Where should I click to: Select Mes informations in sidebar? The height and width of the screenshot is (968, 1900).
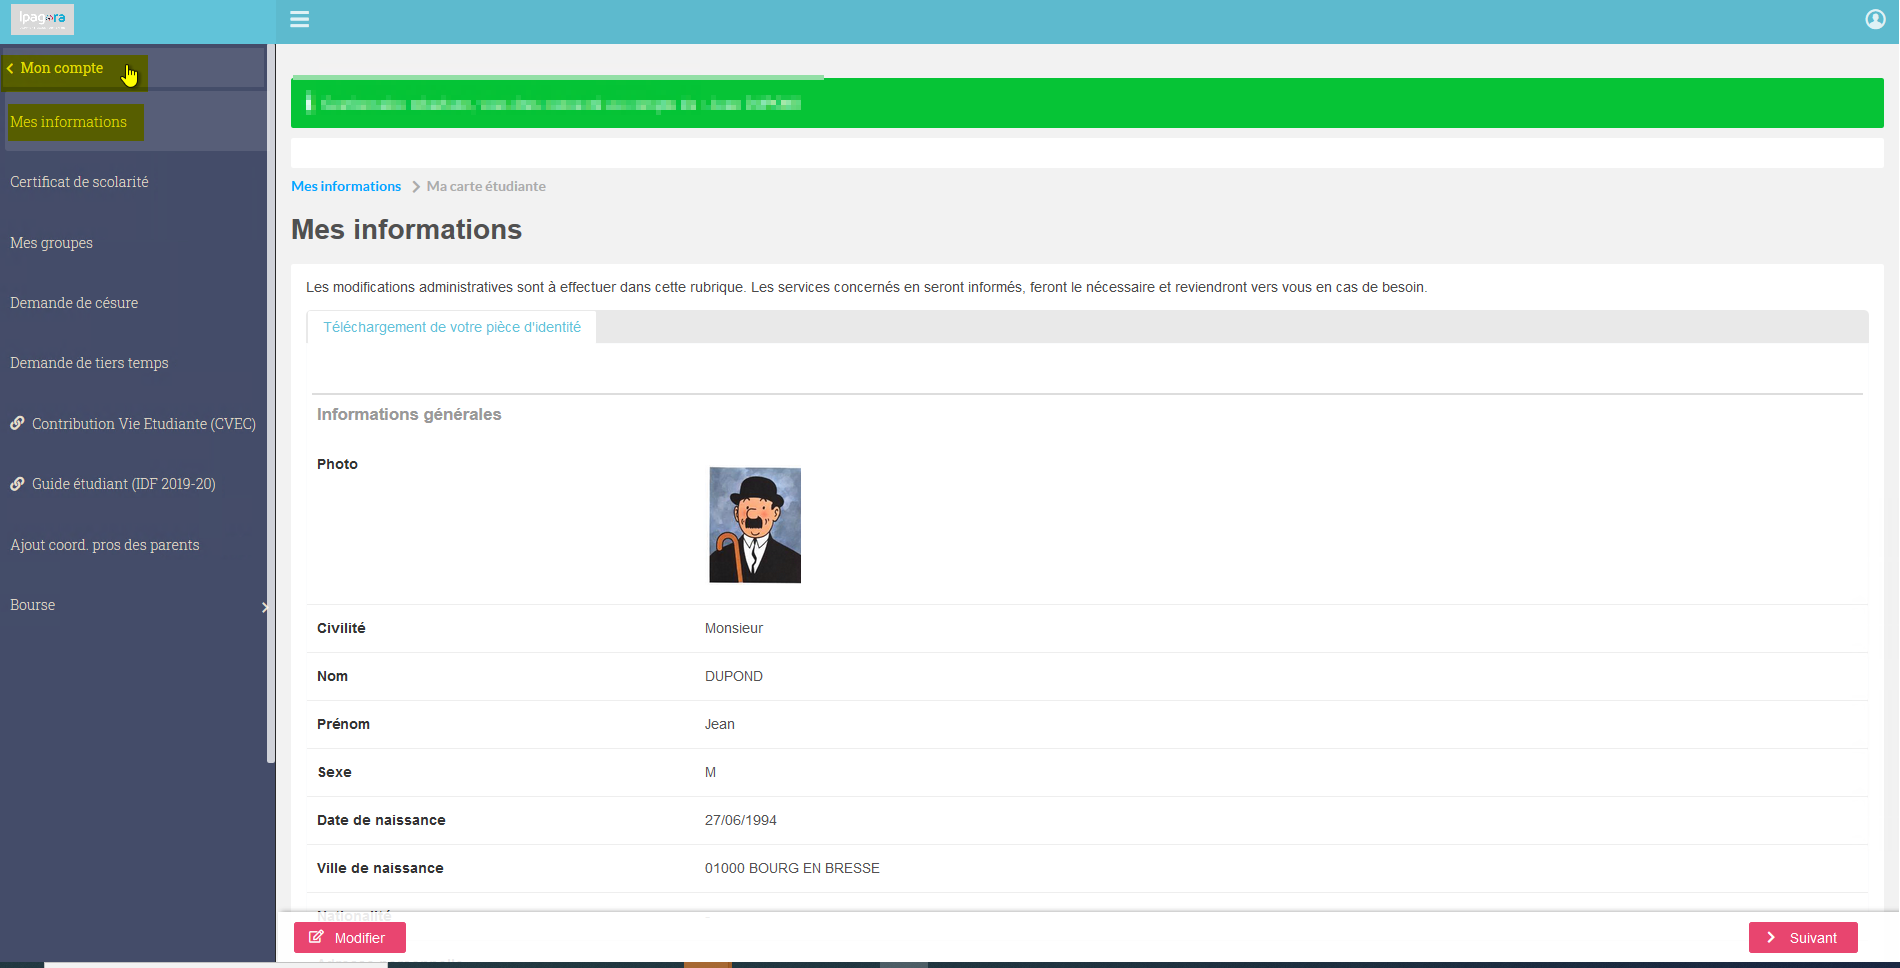coord(68,122)
